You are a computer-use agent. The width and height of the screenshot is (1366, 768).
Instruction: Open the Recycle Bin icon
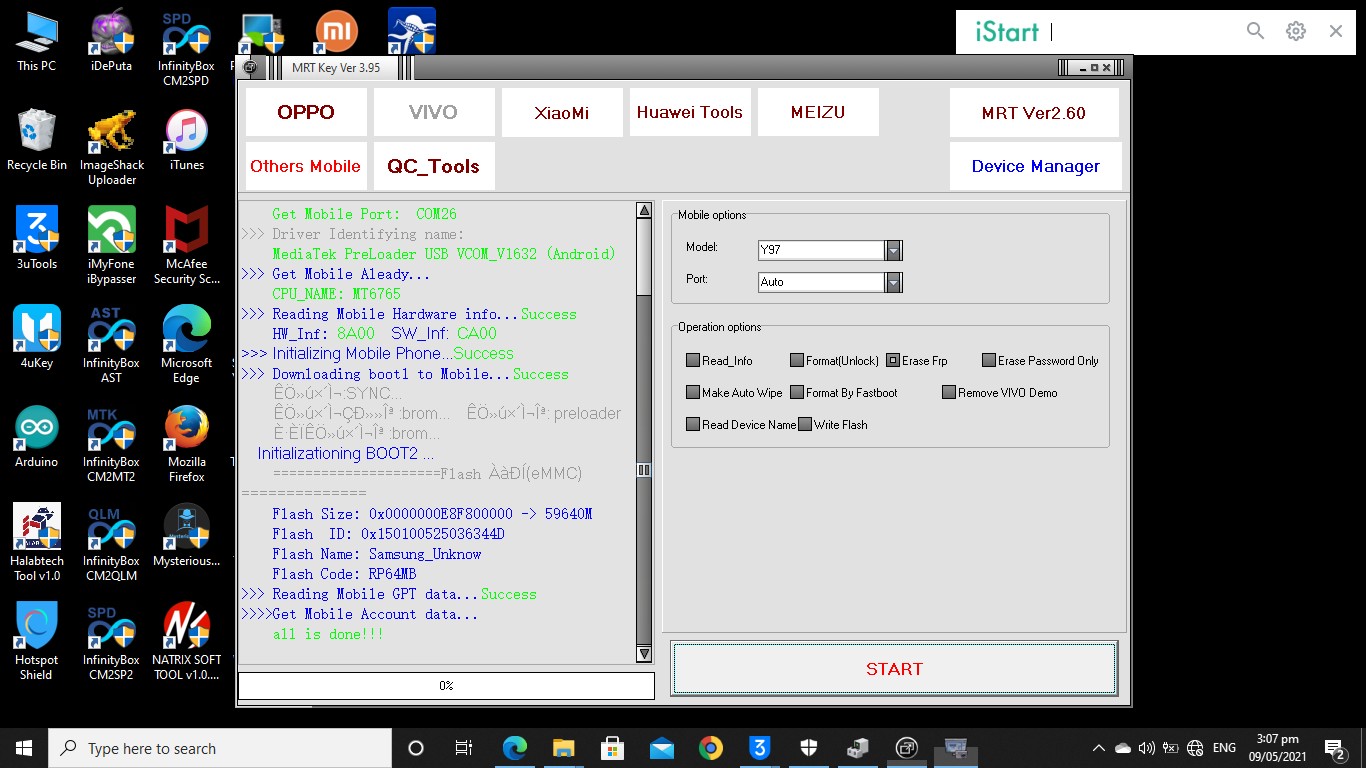(x=37, y=140)
